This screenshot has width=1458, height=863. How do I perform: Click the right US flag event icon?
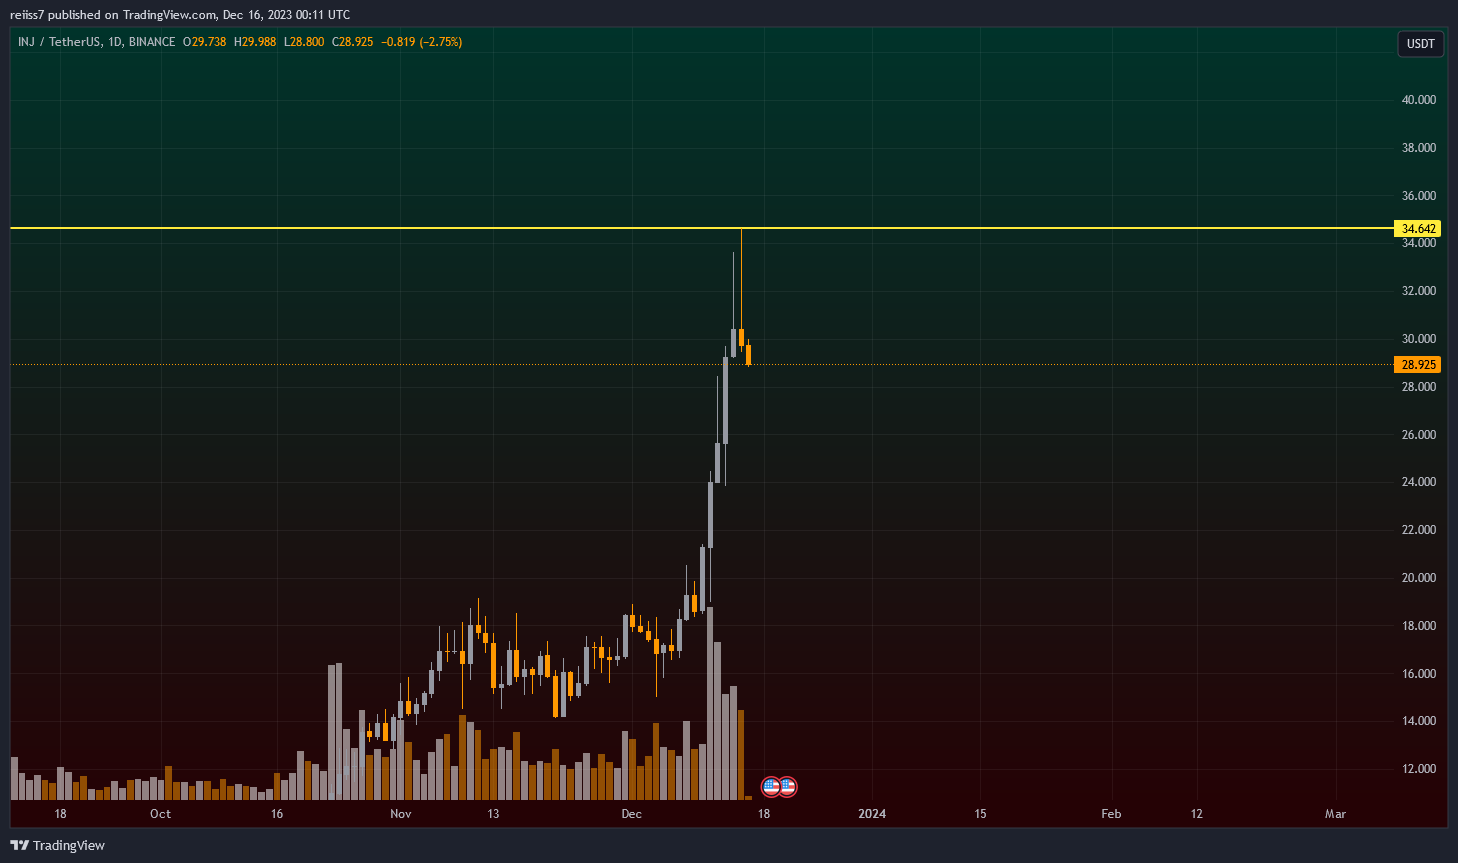[787, 787]
